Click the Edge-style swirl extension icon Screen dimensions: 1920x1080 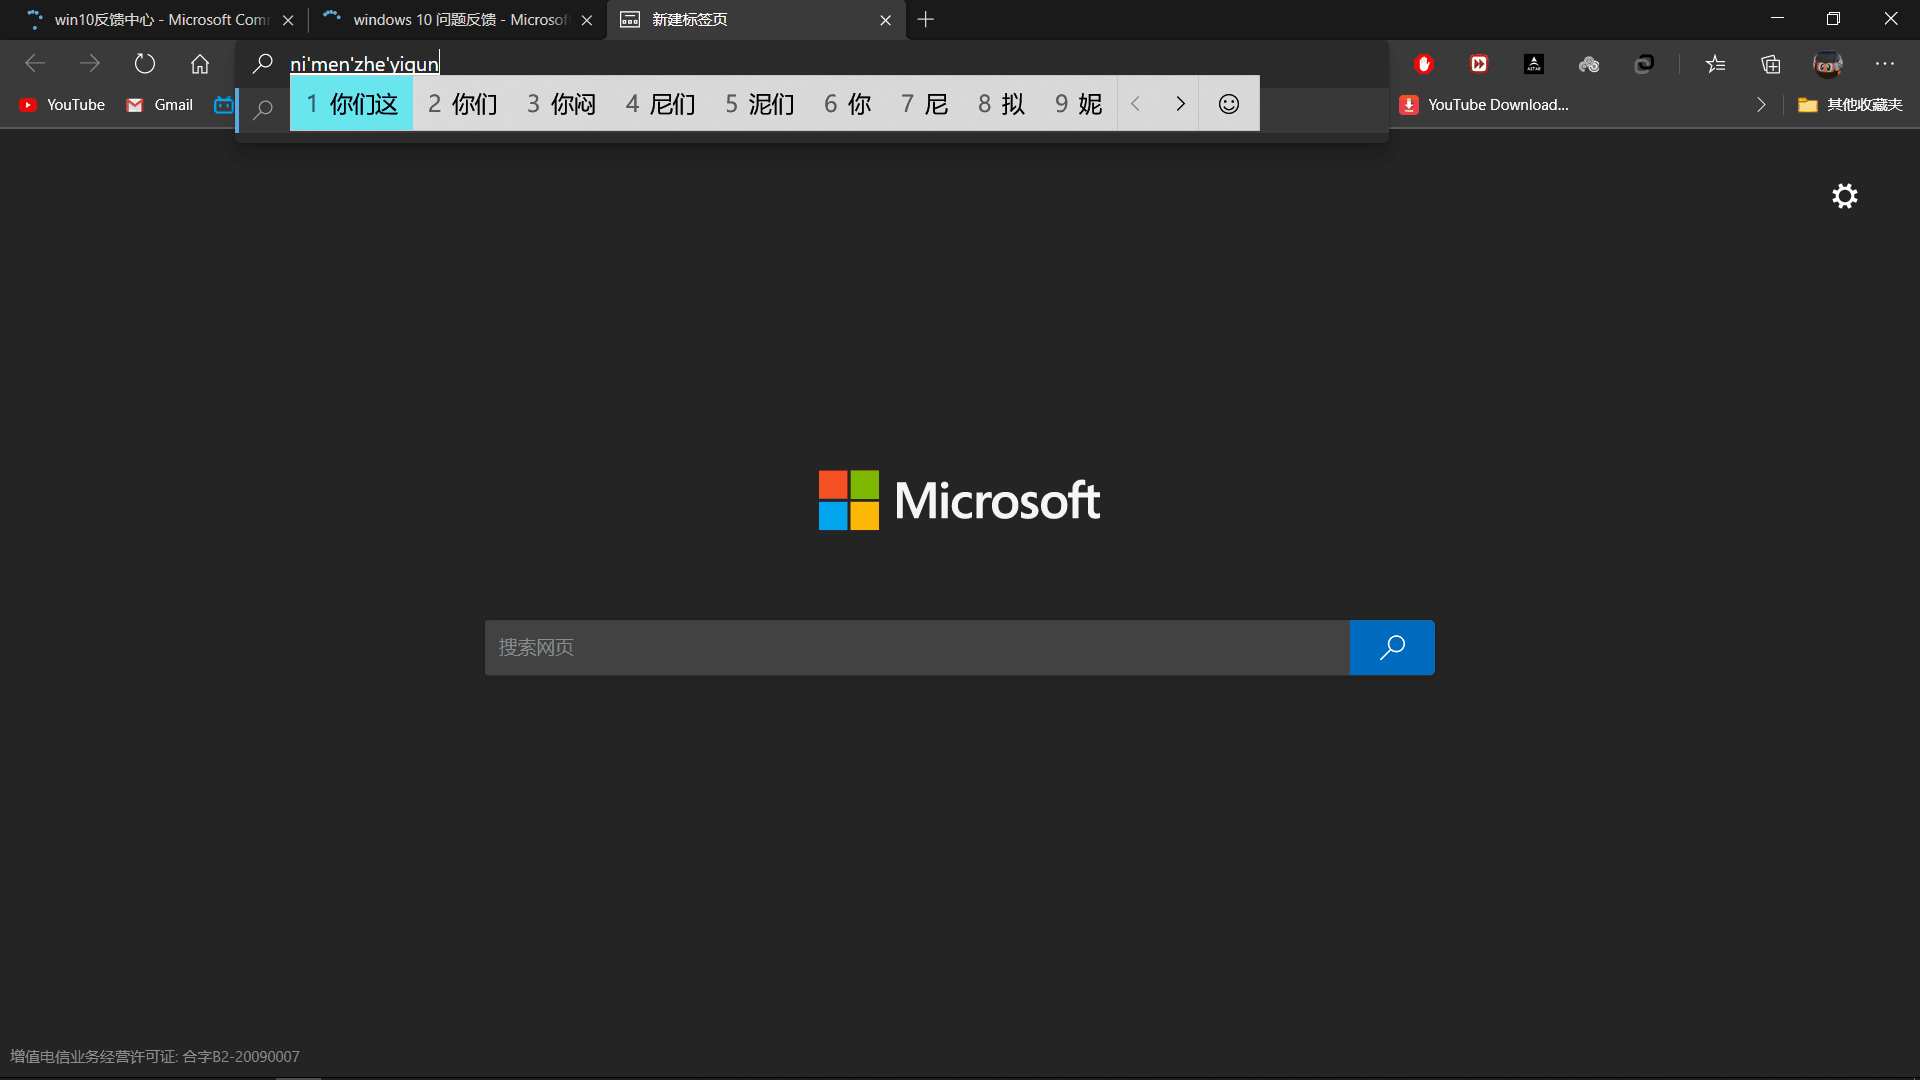[x=1644, y=64]
